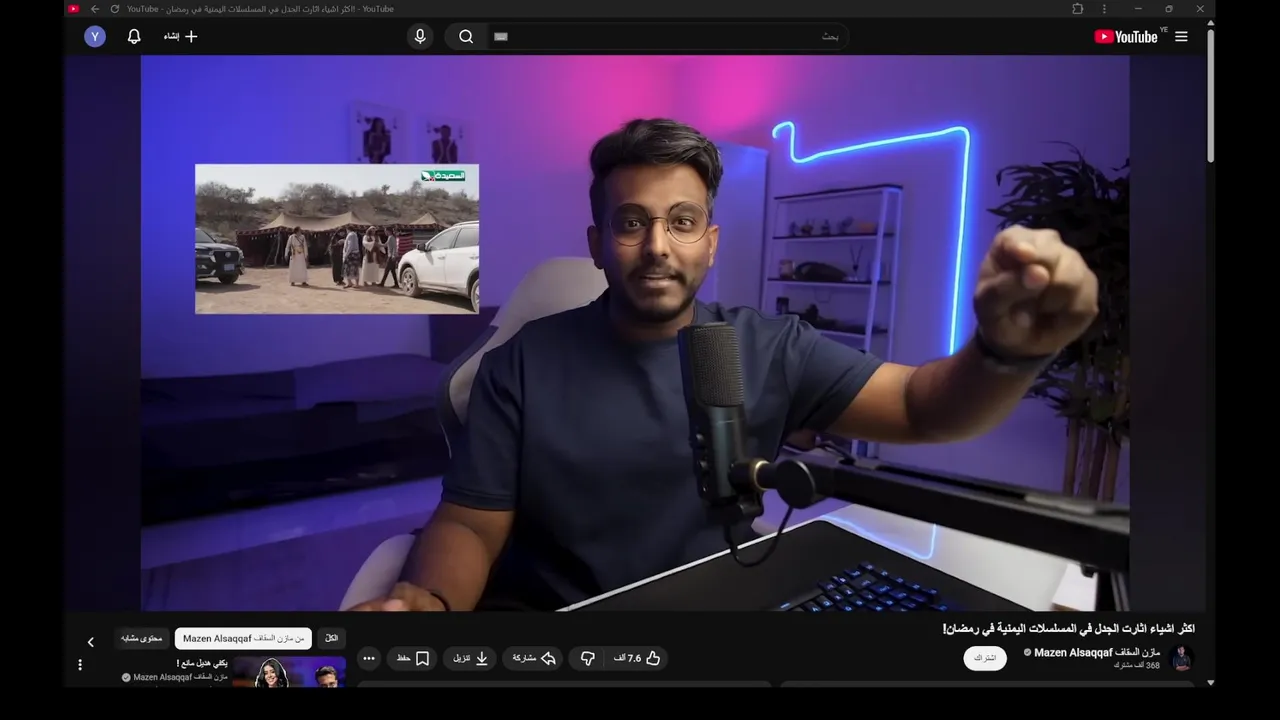Click the browser back arrow
The width and height of the screenshot is (1280, 720).
95,9
